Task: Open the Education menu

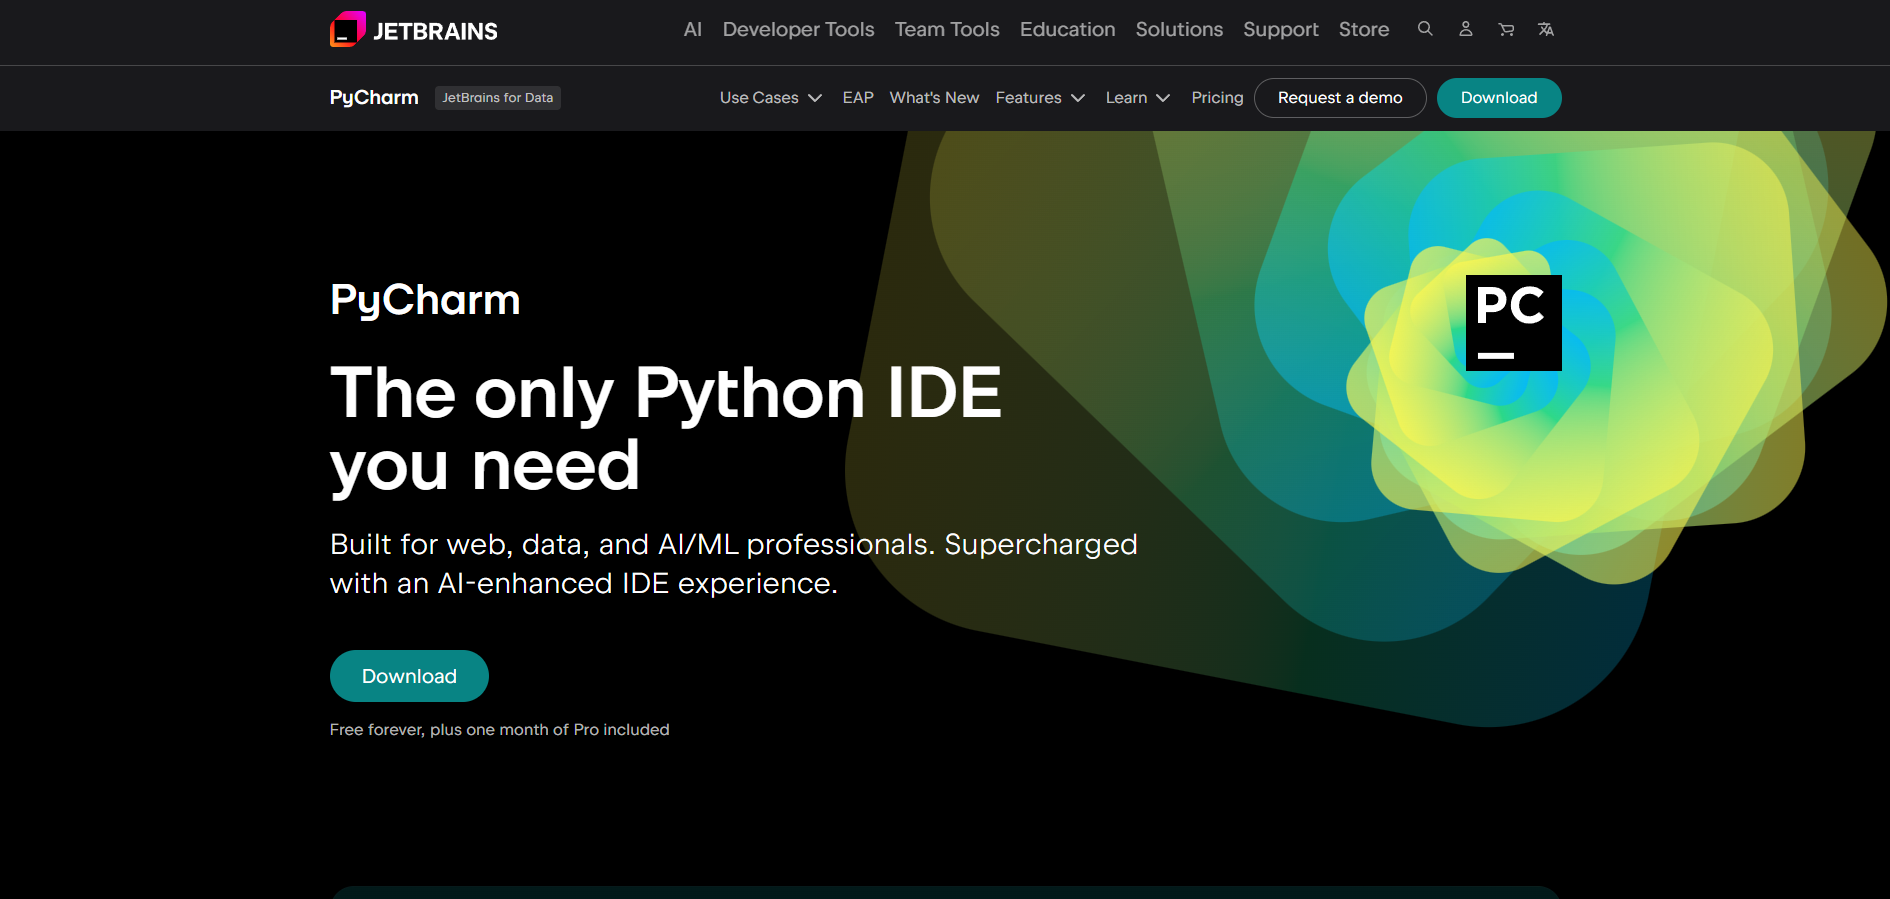Action: (x=1067, y=30)
